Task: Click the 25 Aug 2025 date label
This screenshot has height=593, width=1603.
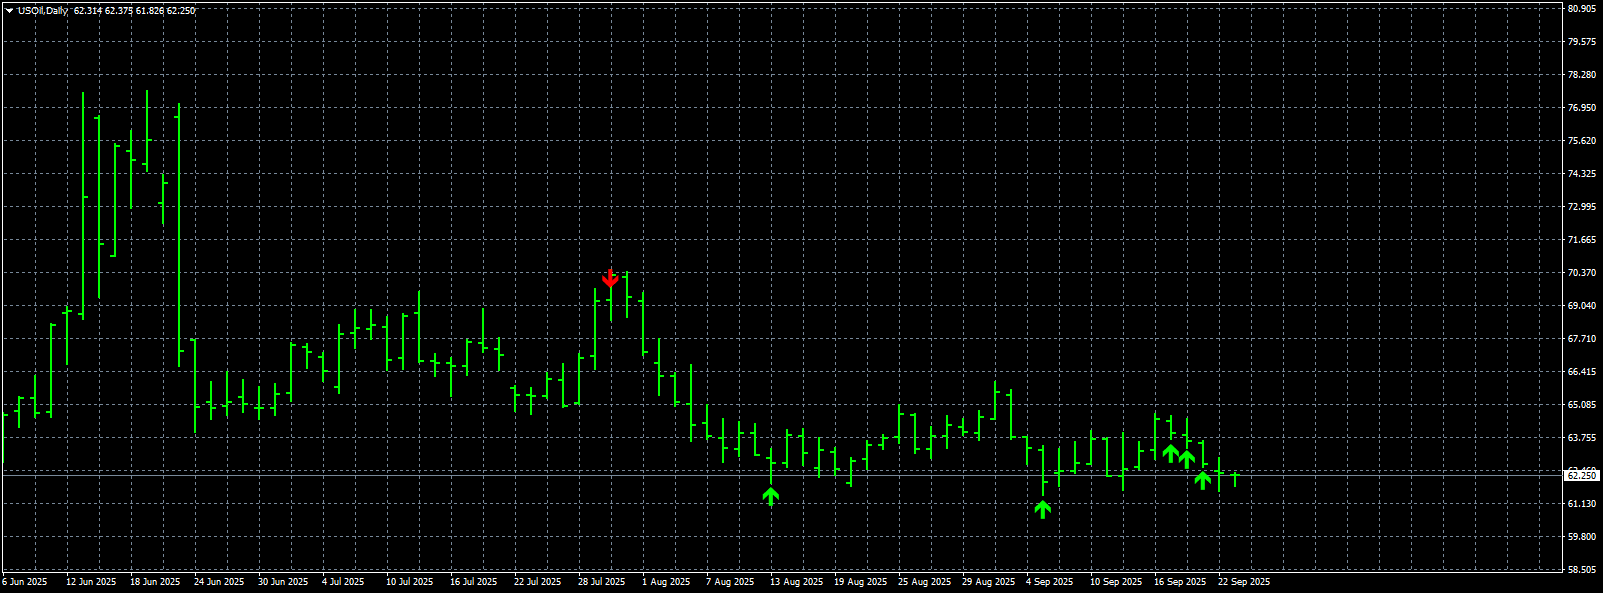Action: [925, 581]
